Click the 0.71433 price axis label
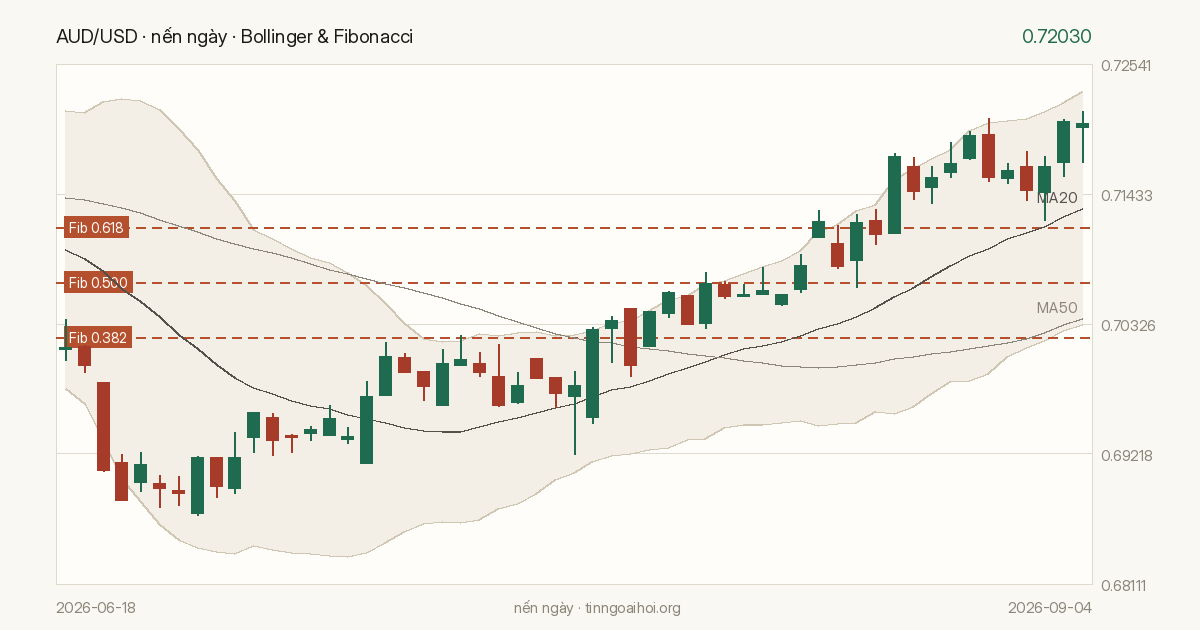Screen dimensions: 1200x630 [x=1126, y=195]
